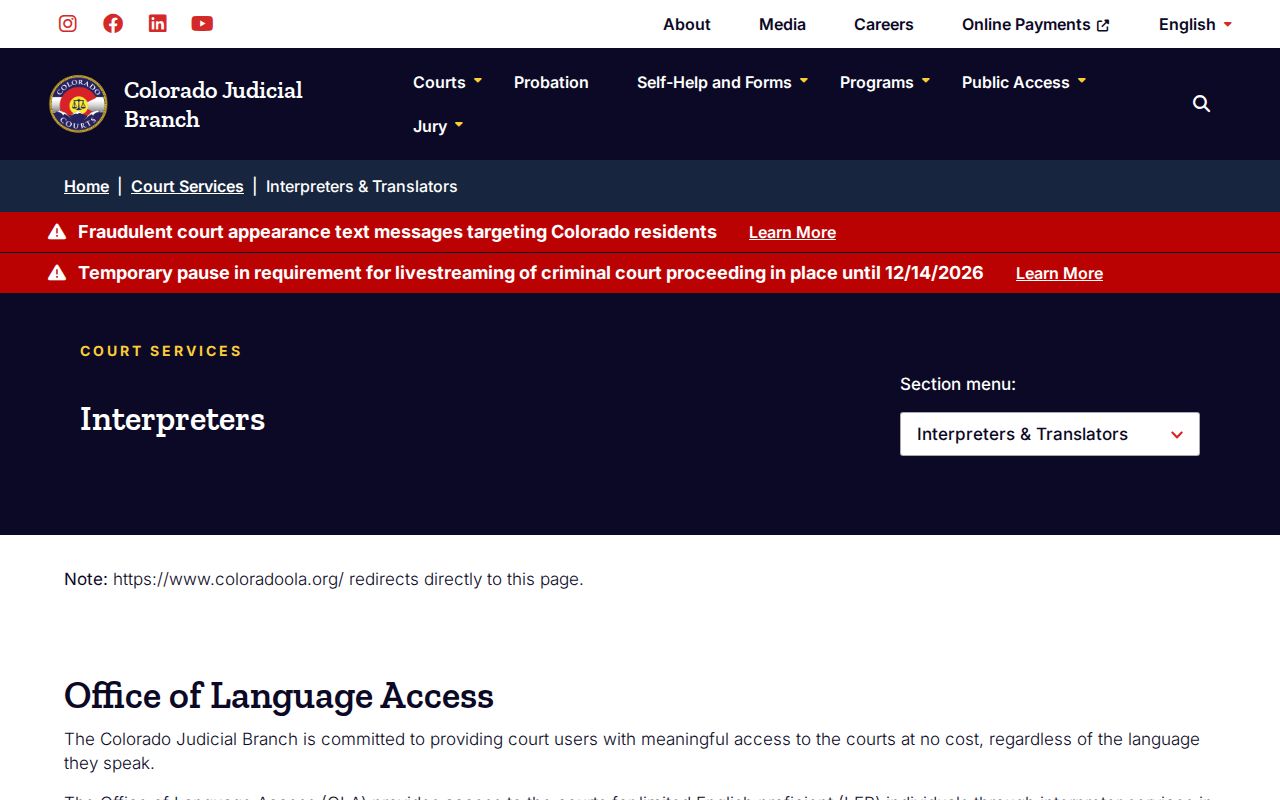Open the YouTube social icon
The height and width of the screenshot is (800, 1280).
[x=202, y=23]
